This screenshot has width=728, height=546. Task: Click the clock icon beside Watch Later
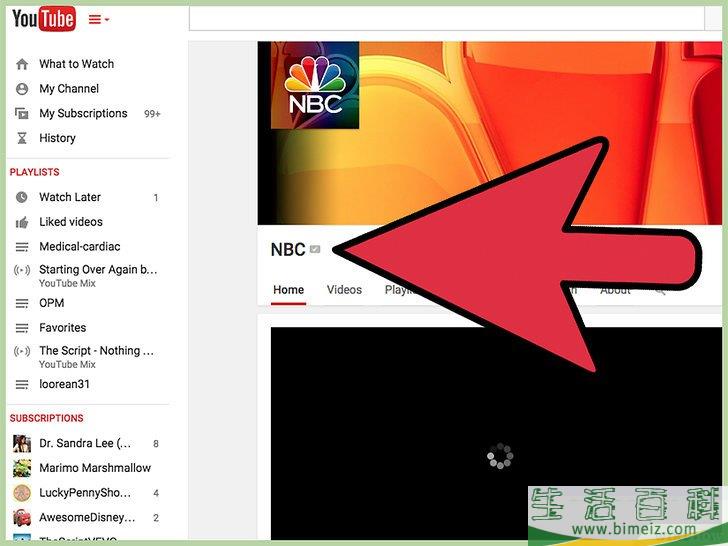22,197
